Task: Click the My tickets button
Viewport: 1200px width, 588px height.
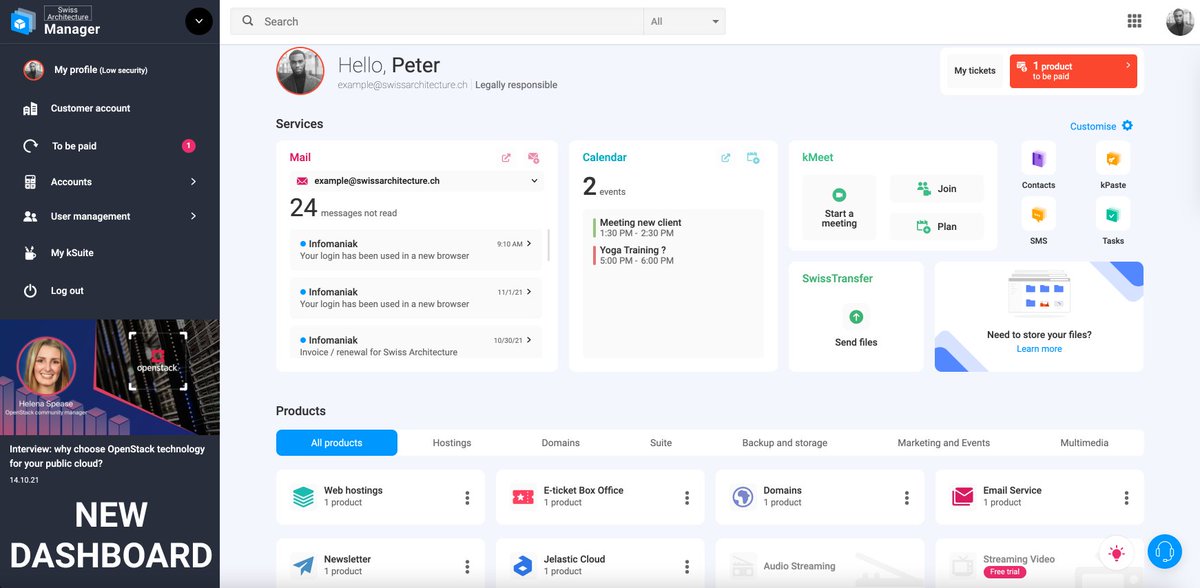Action: click(x=975, y=71)
